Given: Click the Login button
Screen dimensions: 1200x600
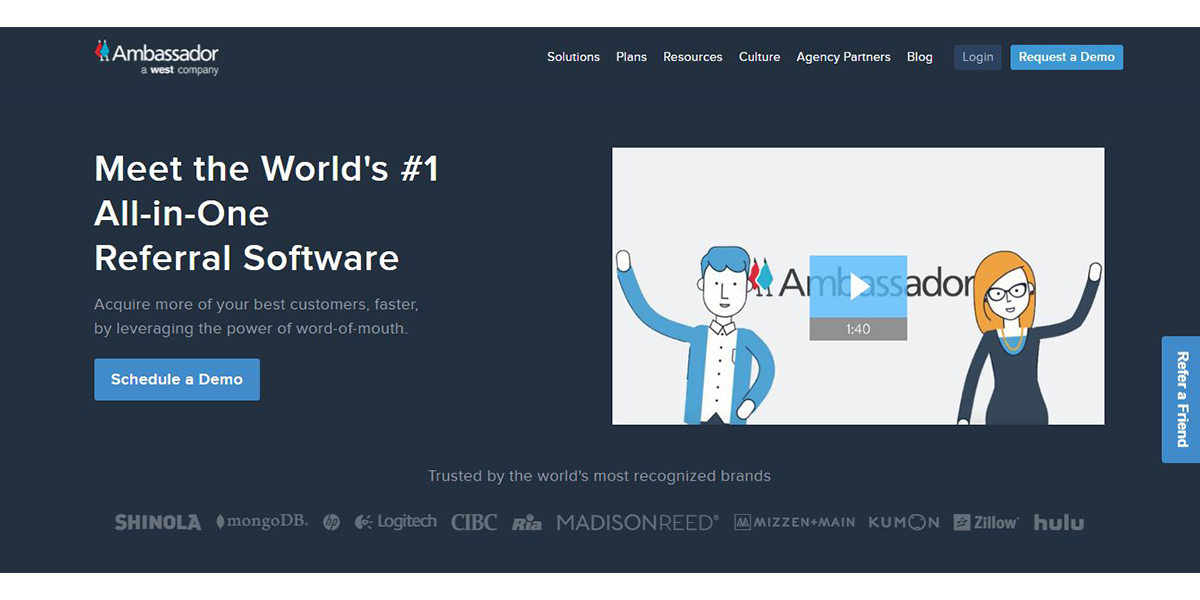Looking at the screenshot, I should coord(978,57).
